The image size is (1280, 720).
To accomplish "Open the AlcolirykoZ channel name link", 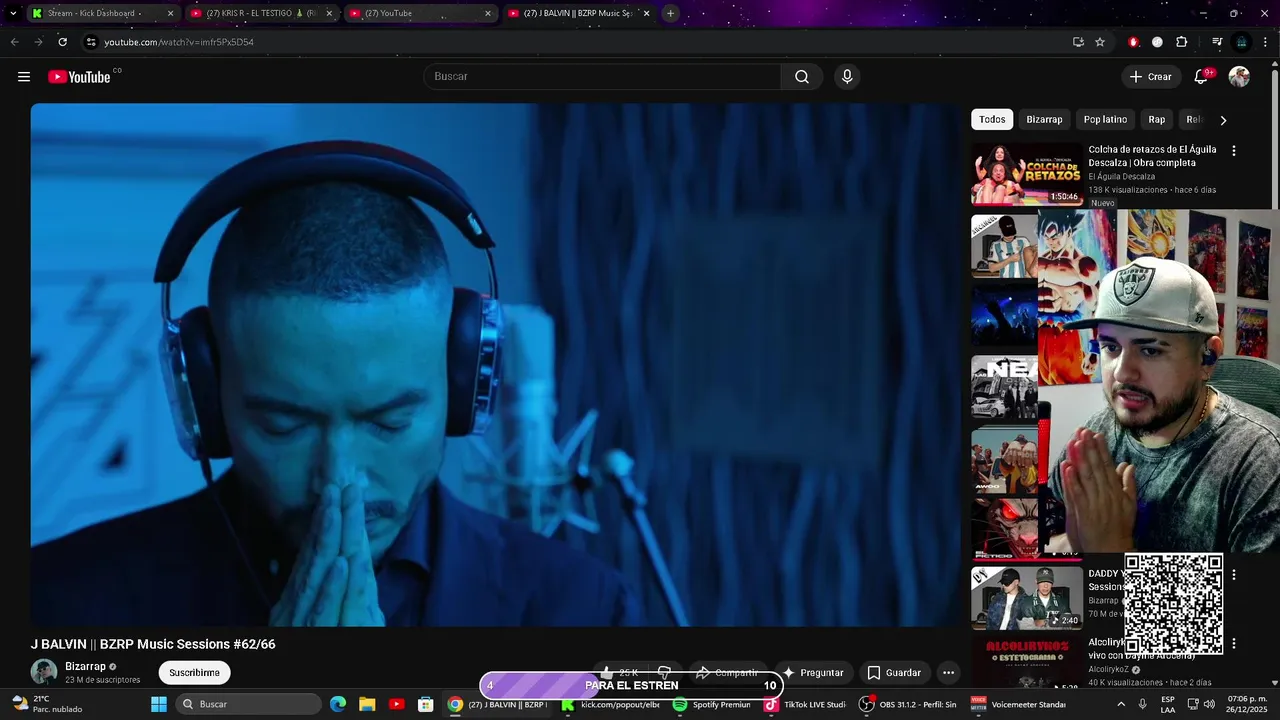I will point(1108,669).
